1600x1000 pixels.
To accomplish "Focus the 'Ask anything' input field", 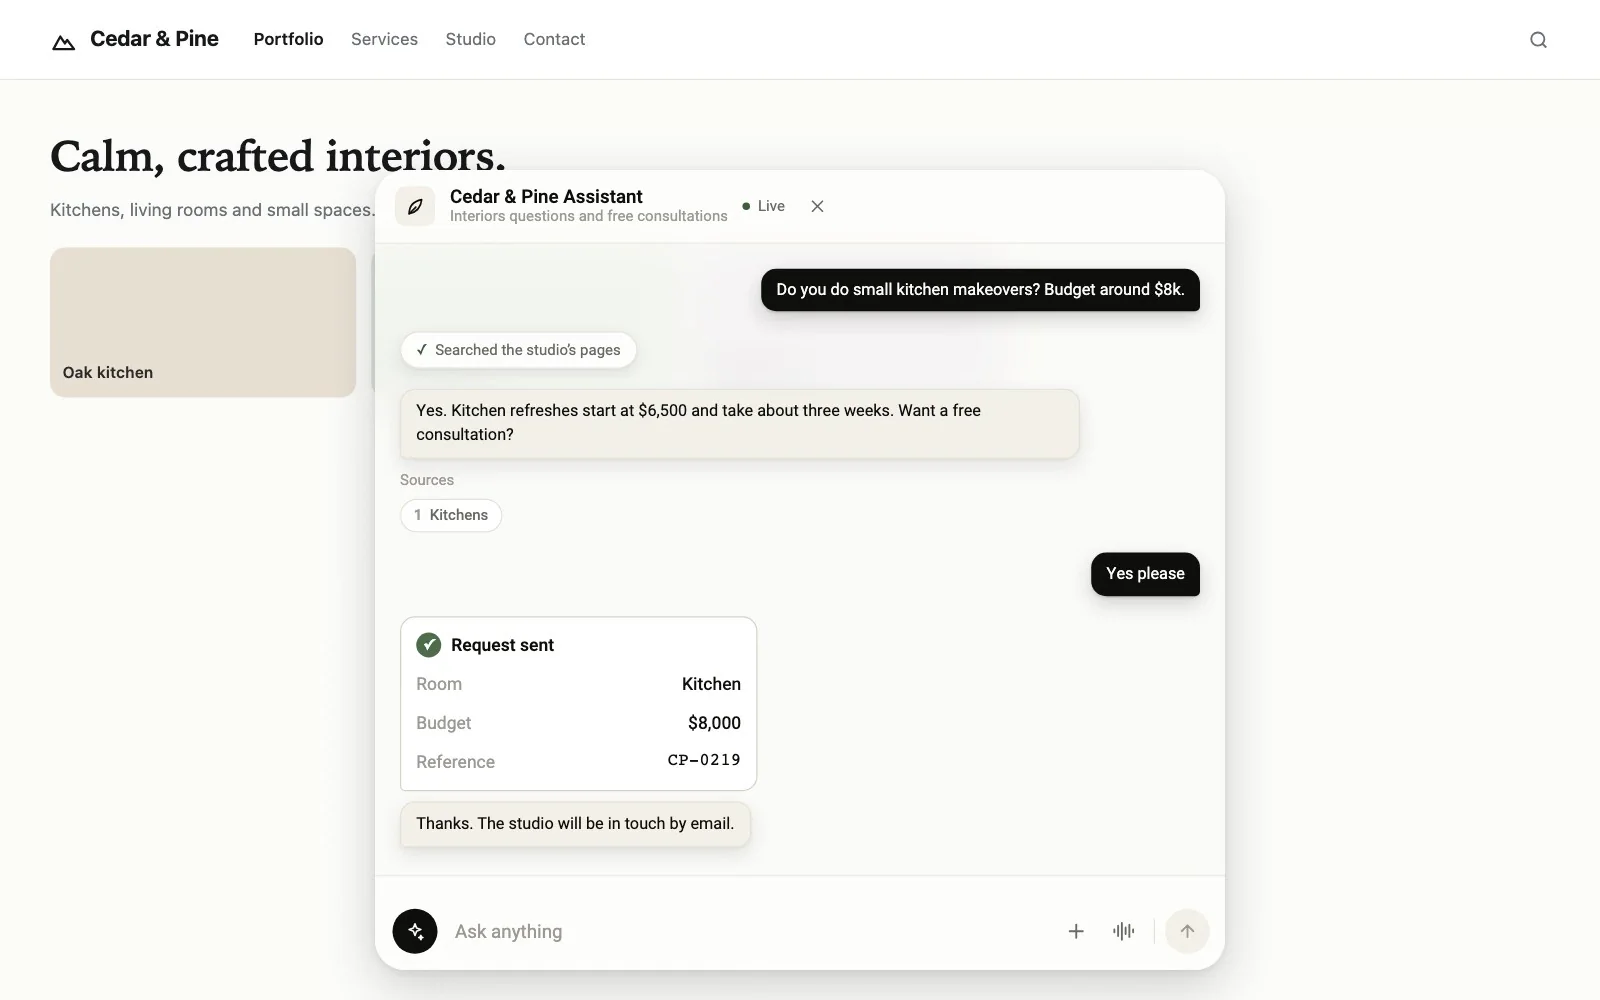I will (750, 931).
